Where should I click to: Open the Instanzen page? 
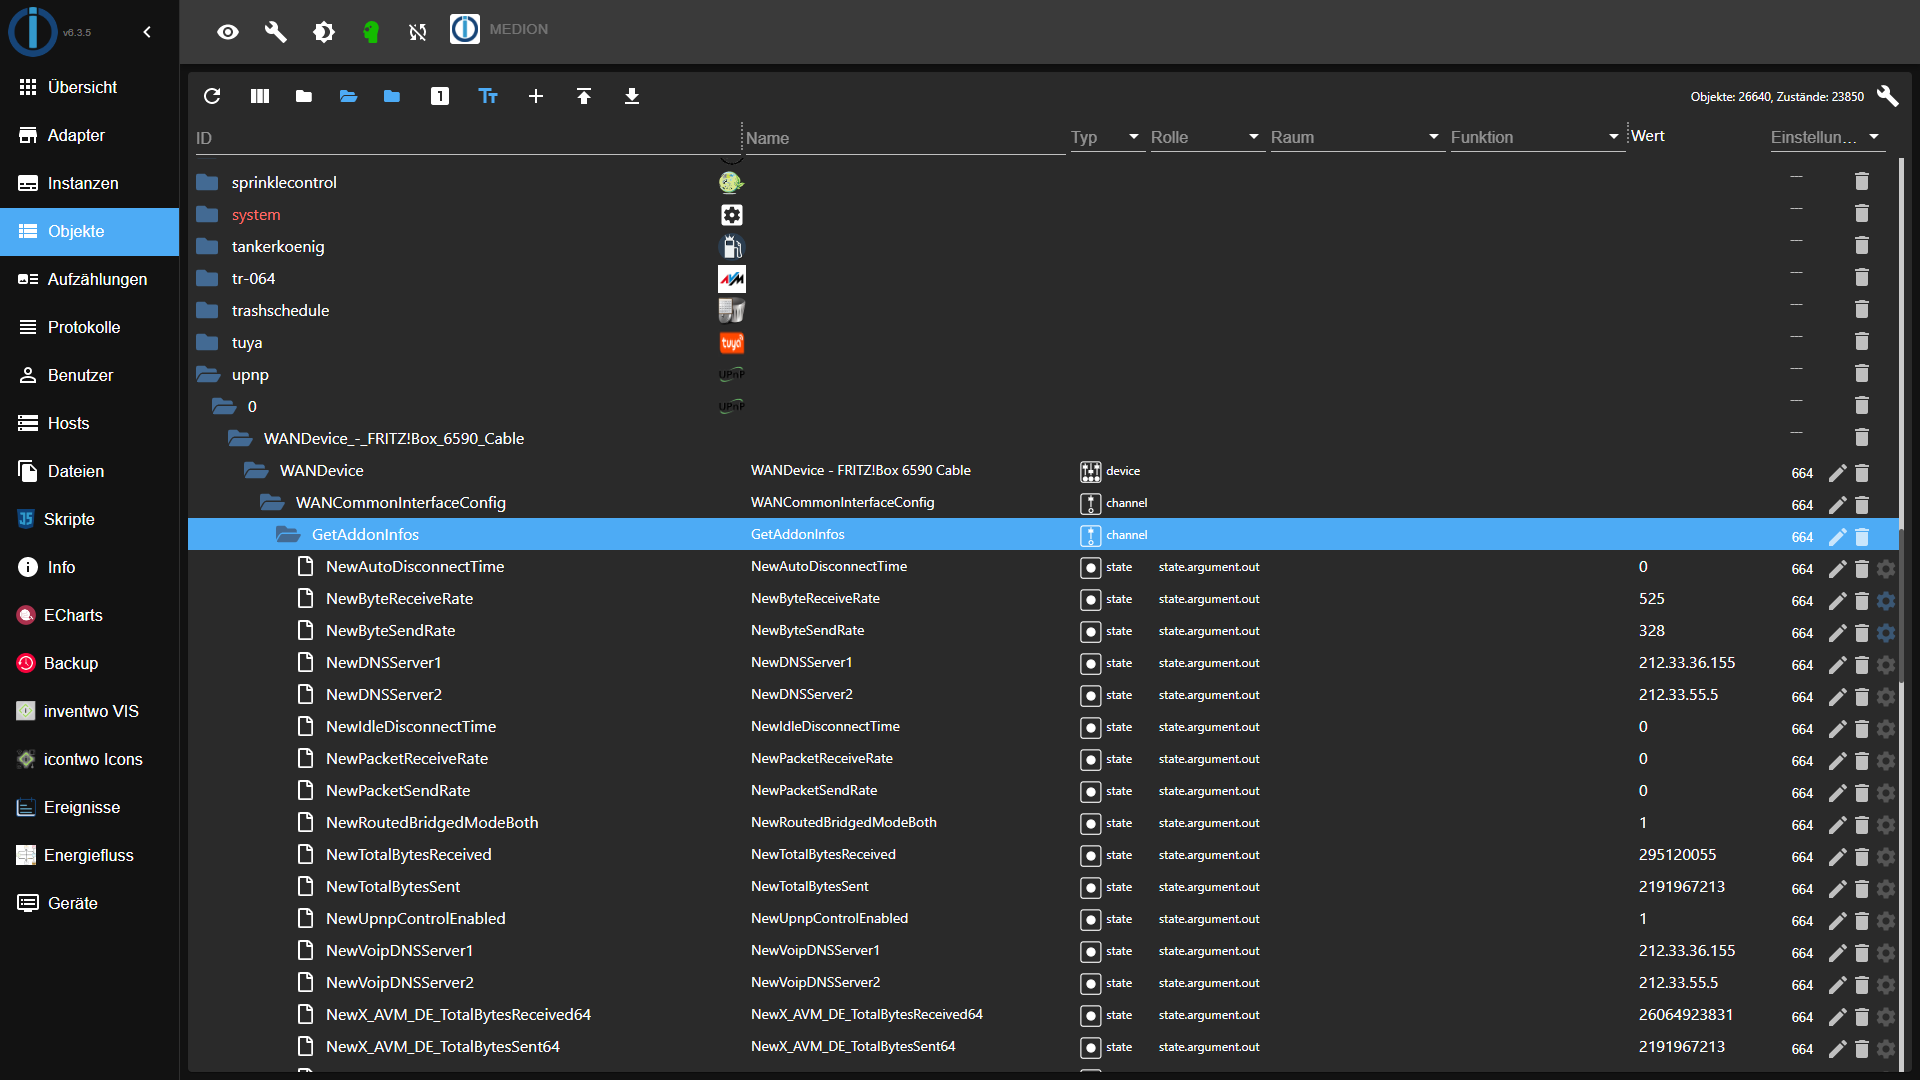89,183
